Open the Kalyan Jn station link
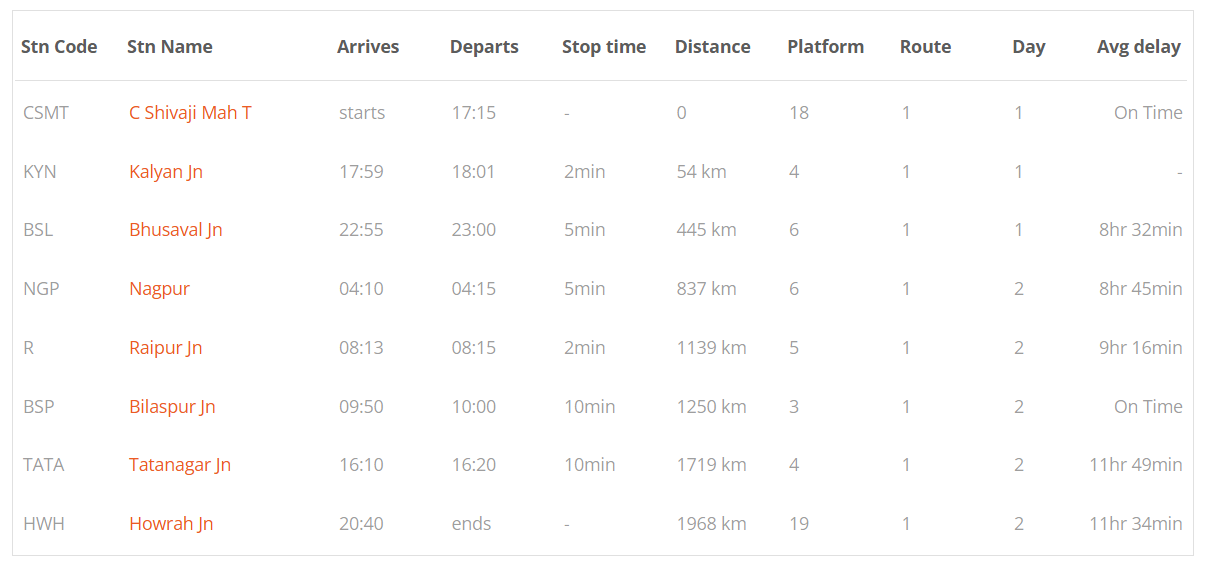 click(x=166, y=172)
